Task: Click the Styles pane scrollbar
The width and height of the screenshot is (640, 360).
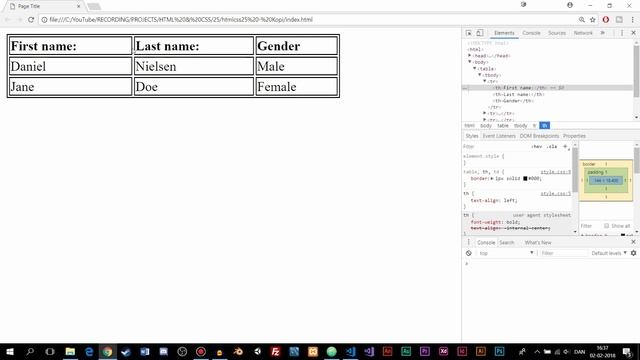Action: tap(575, 169)
